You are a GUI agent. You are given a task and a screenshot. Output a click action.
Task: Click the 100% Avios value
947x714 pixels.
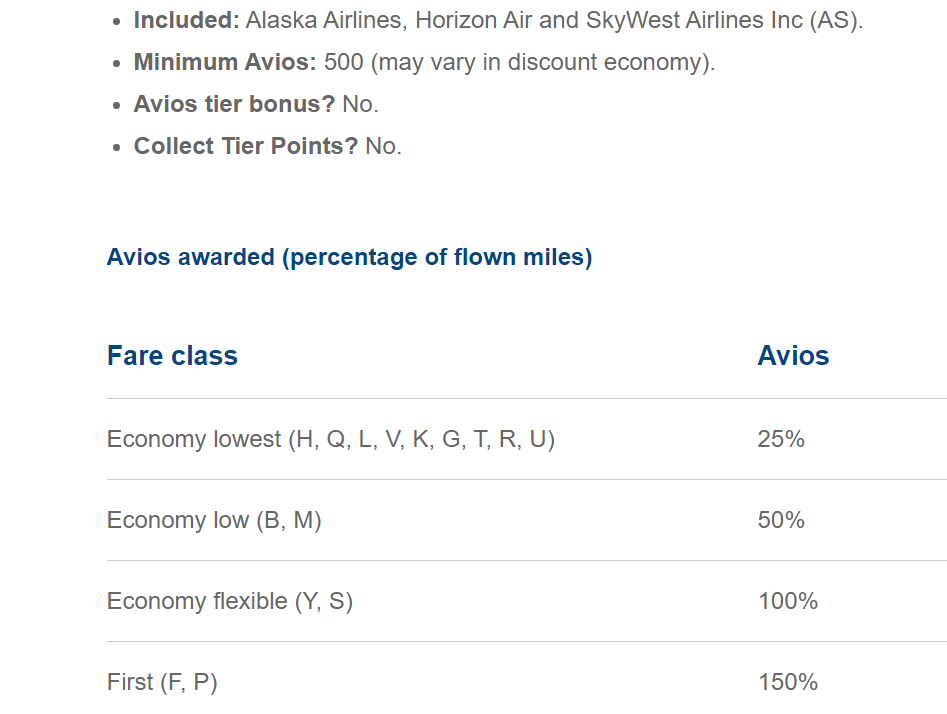(x=788, y=601)
